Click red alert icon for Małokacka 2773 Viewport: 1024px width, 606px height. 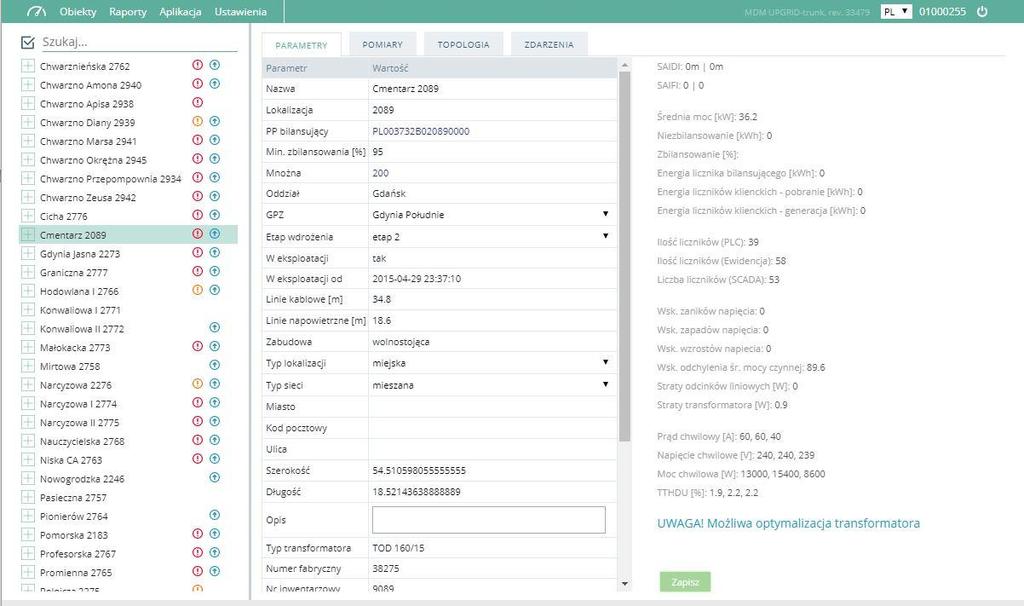(197, 346)
